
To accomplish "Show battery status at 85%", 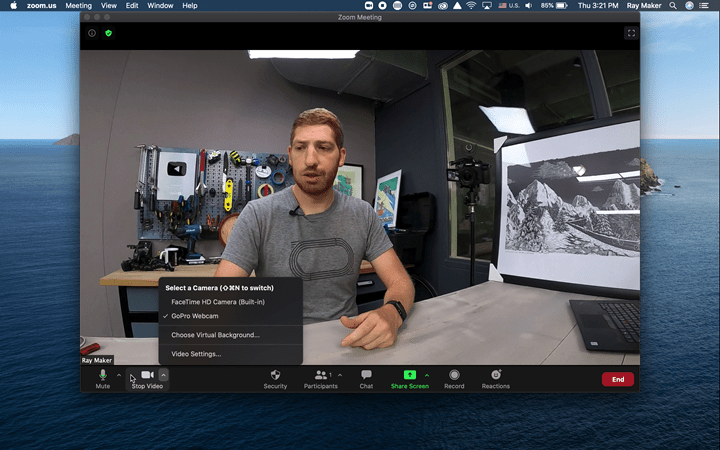I will tap(554, 6).
